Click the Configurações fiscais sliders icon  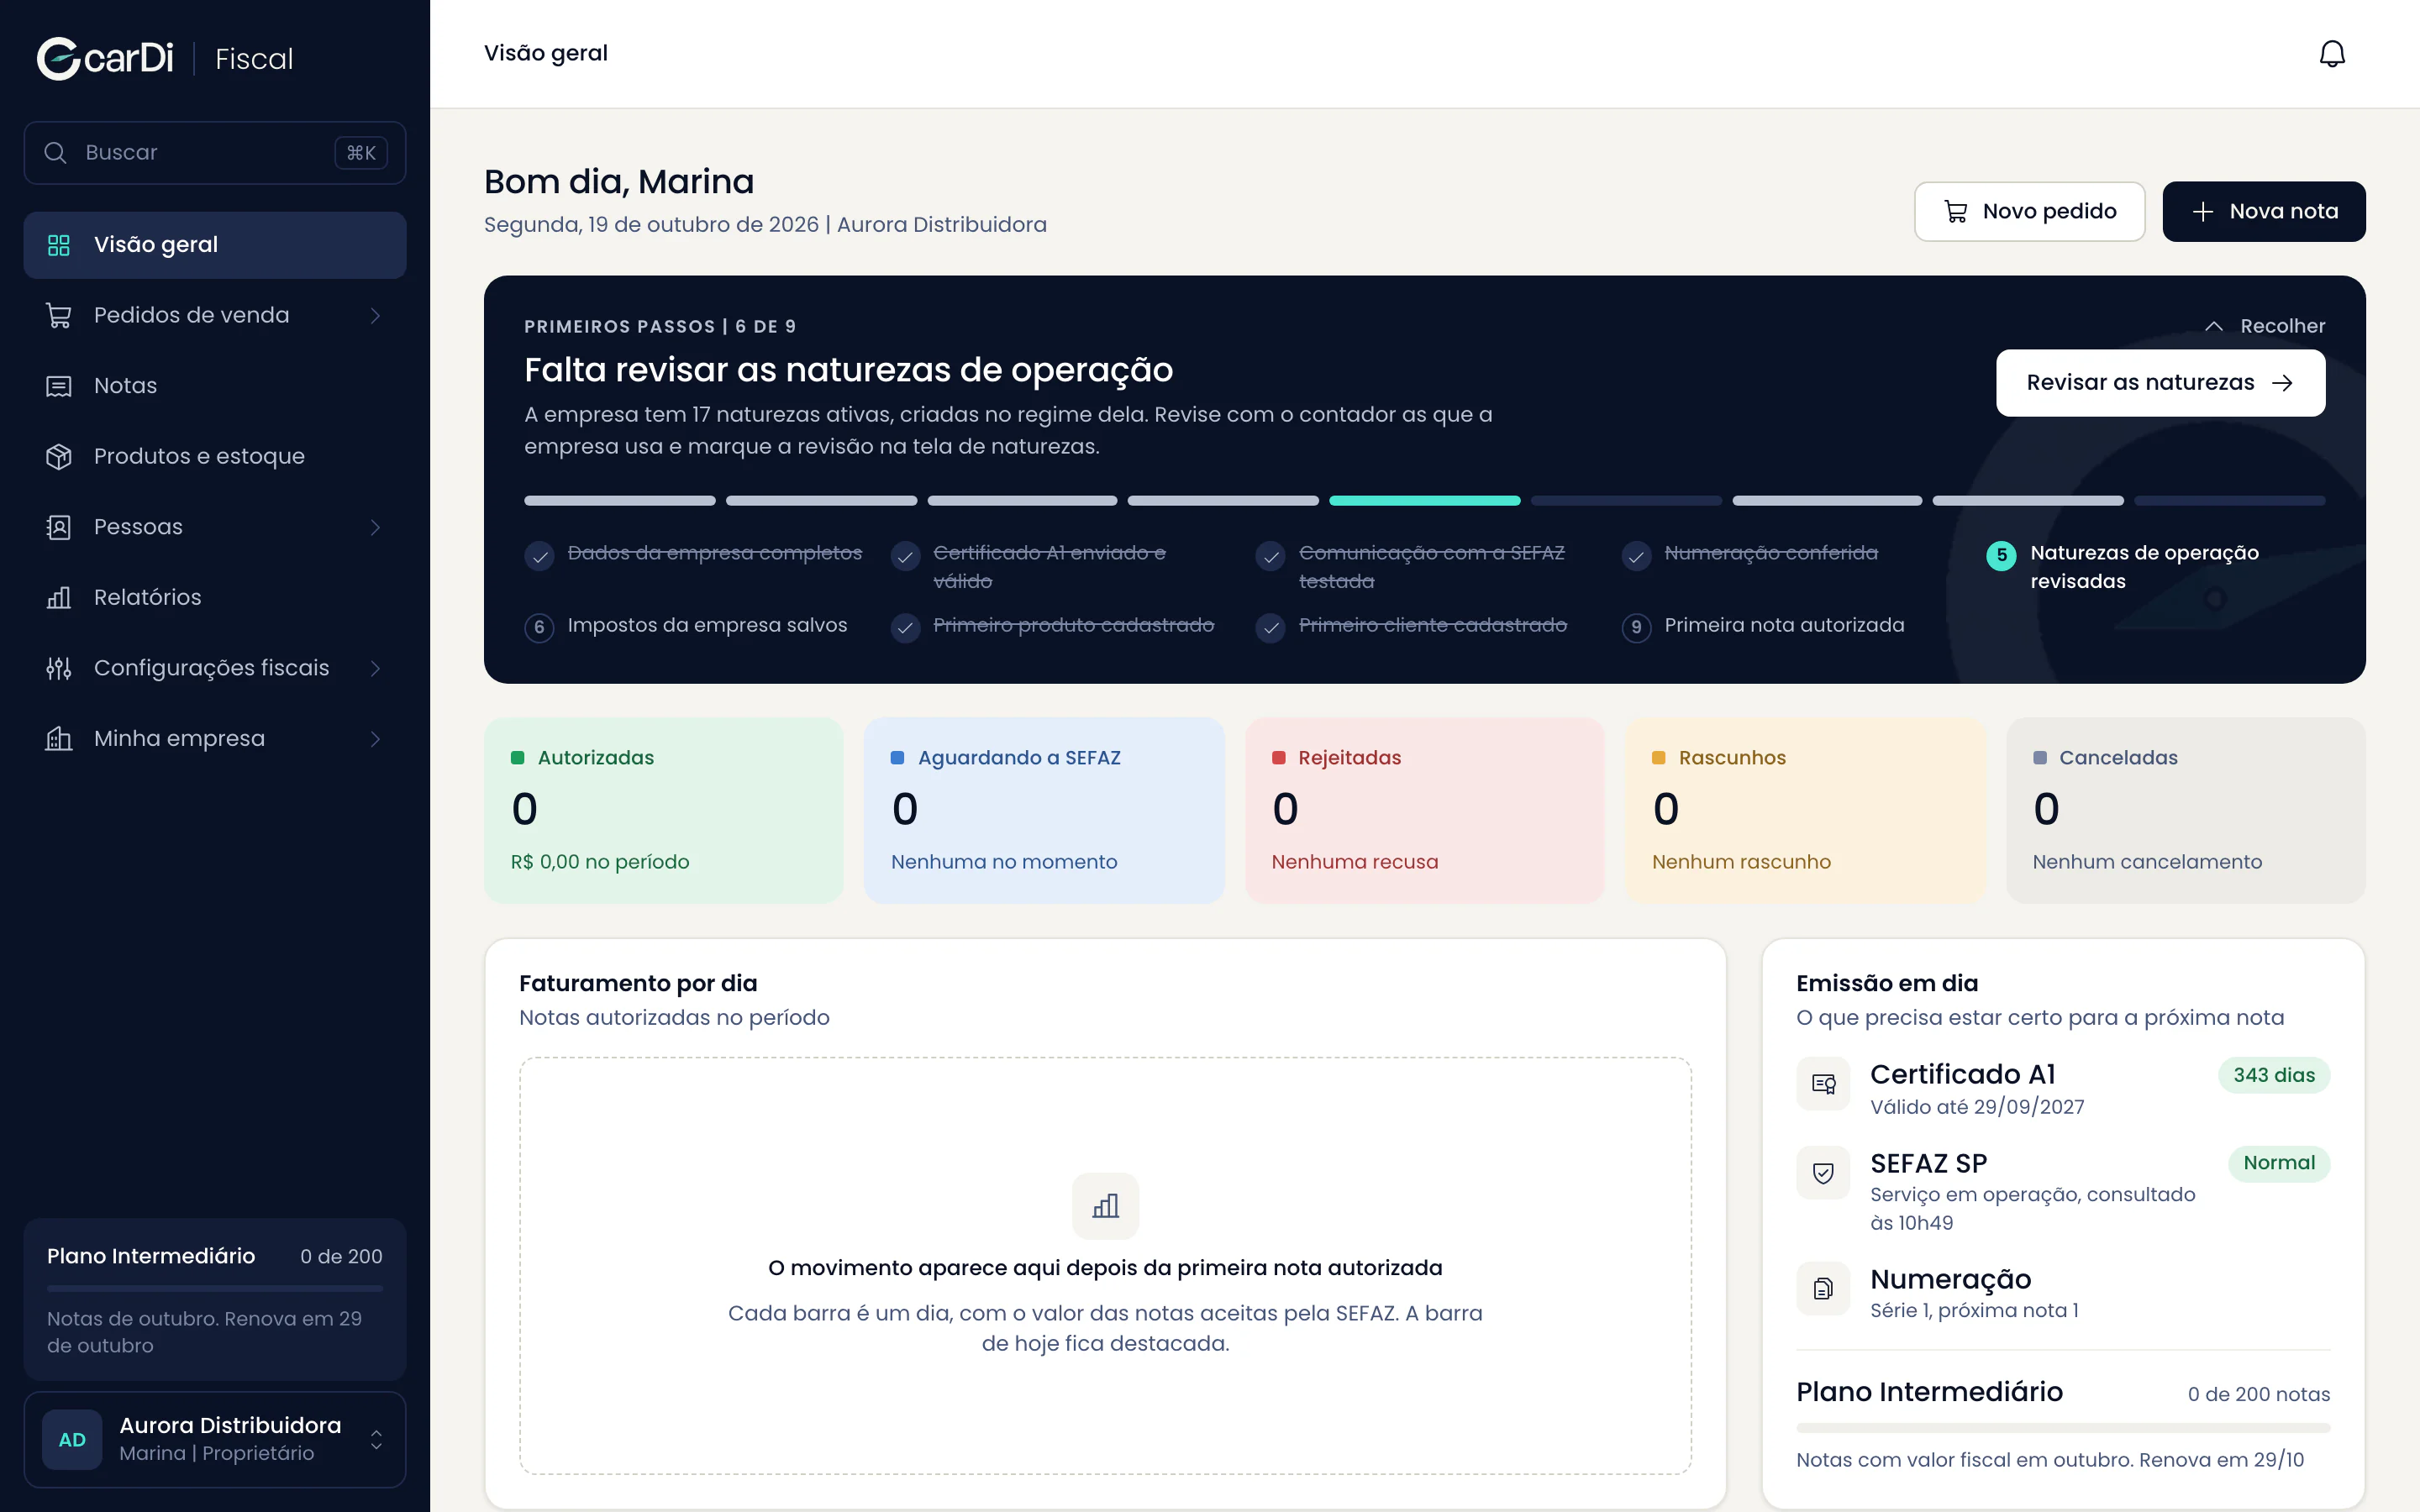click(x=59, y=668)
